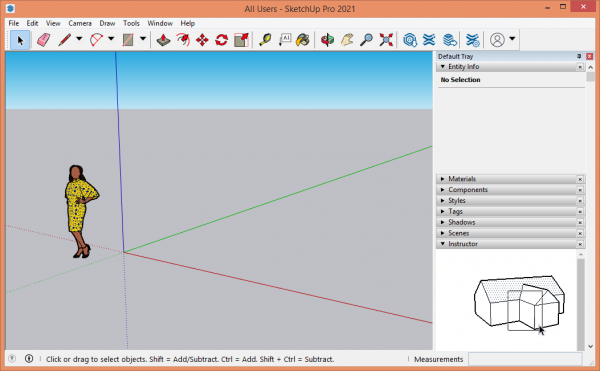
Task: Select the Text label tool
Action: coord(284,40)
